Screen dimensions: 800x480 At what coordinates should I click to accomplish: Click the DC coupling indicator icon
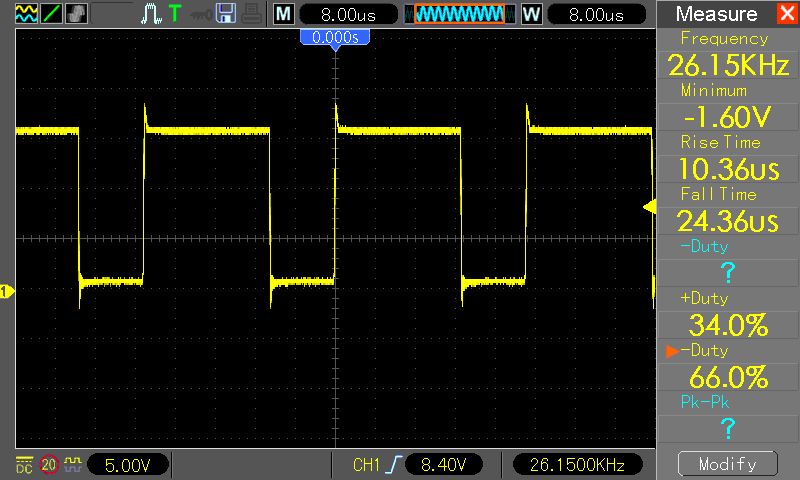point(24,465)
